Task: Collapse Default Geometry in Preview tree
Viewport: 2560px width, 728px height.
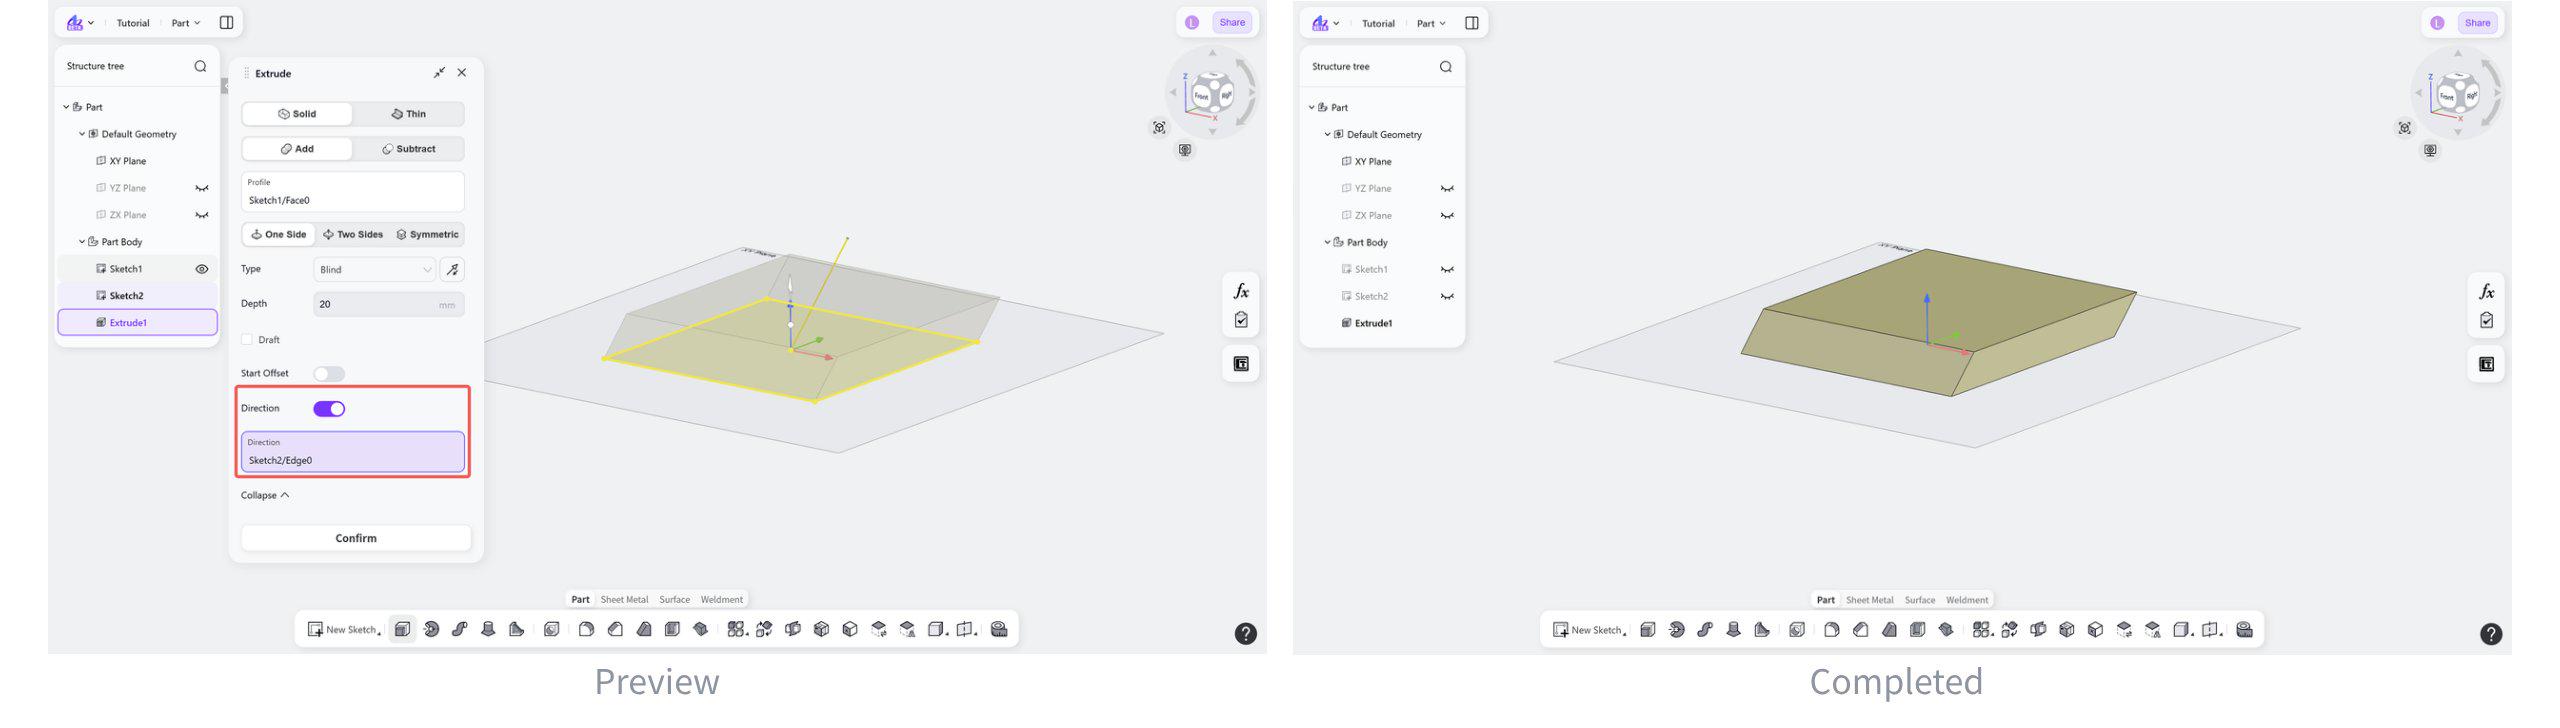Action: tap(82, 134)
